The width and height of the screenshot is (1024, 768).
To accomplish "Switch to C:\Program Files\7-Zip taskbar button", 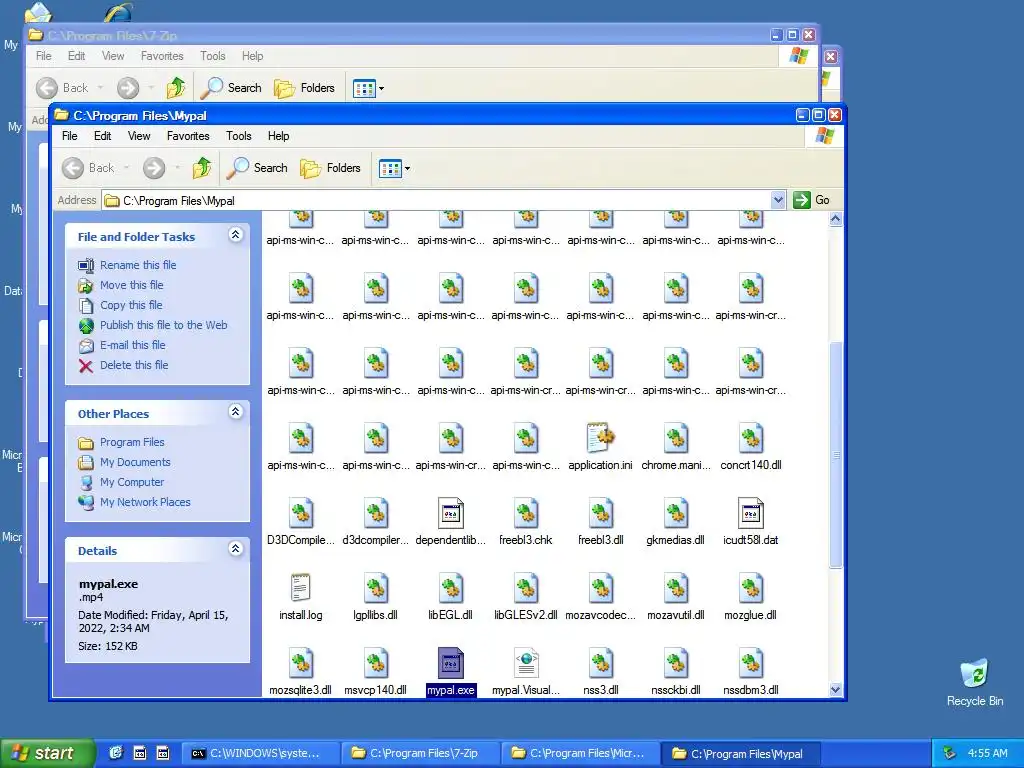I will click(420, 754).
